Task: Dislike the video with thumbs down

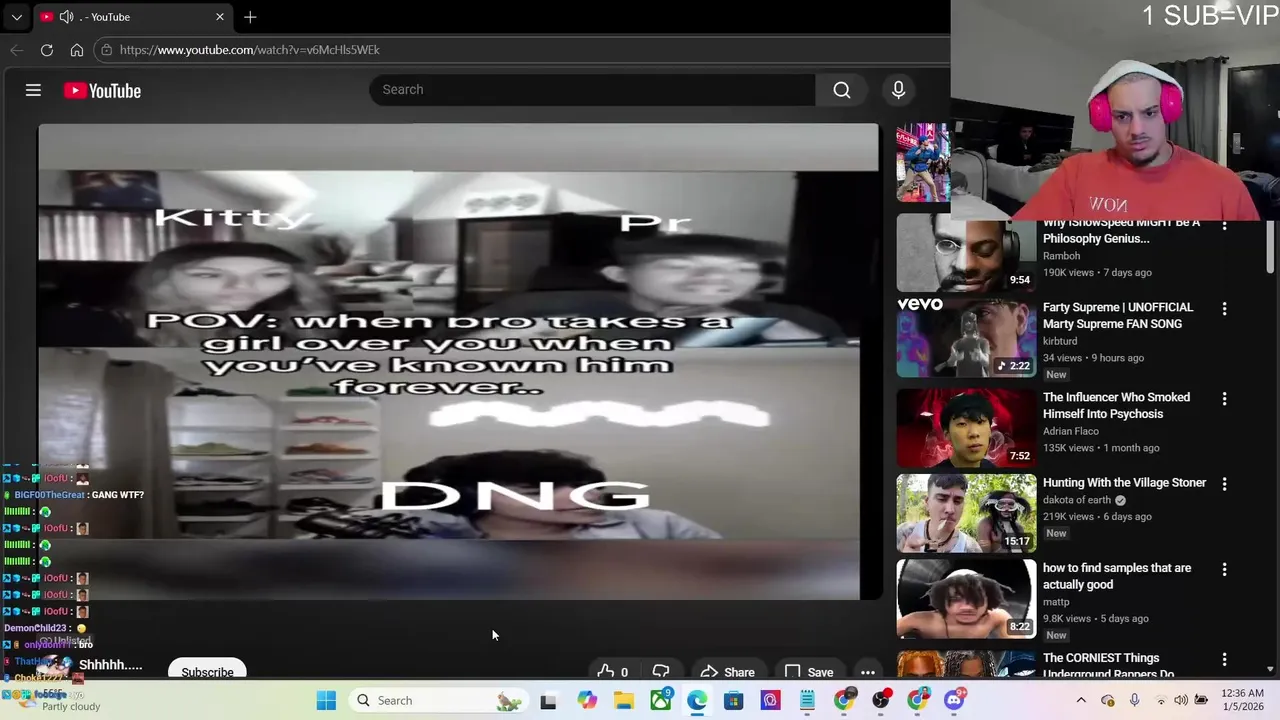Action: pyautogui.click(x=661, y=672)
